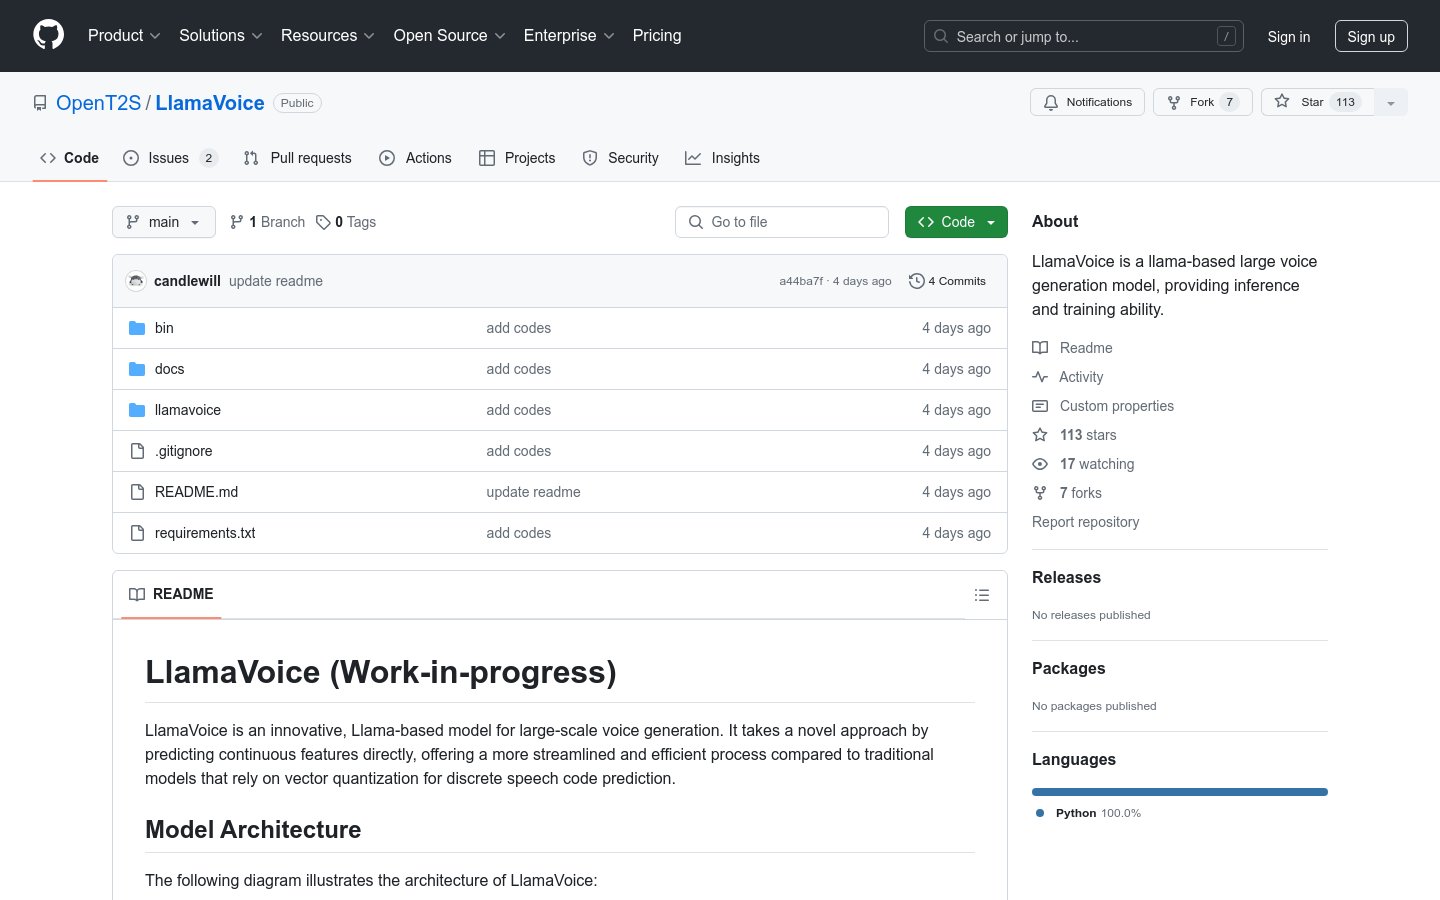Click the llamavoice folder icon
Viewport: 1440px width, 900px height.
click(137, 410)
